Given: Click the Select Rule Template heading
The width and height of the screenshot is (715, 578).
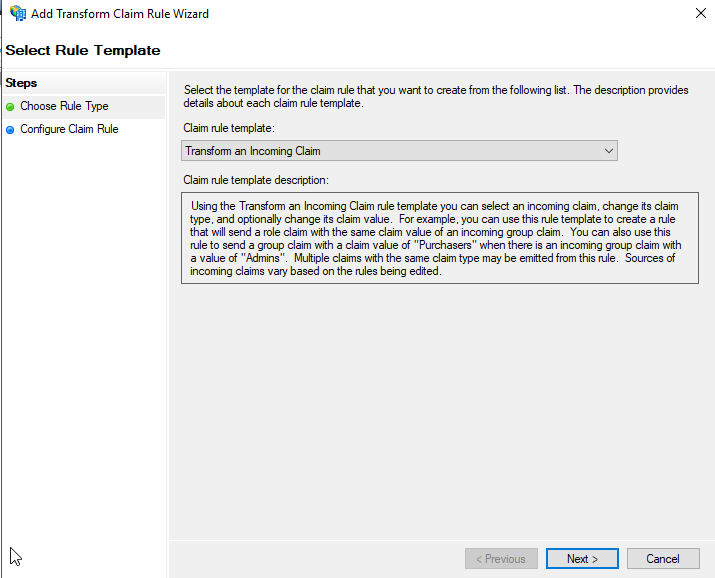Looking at the screenshot, I should click(83, 50).
